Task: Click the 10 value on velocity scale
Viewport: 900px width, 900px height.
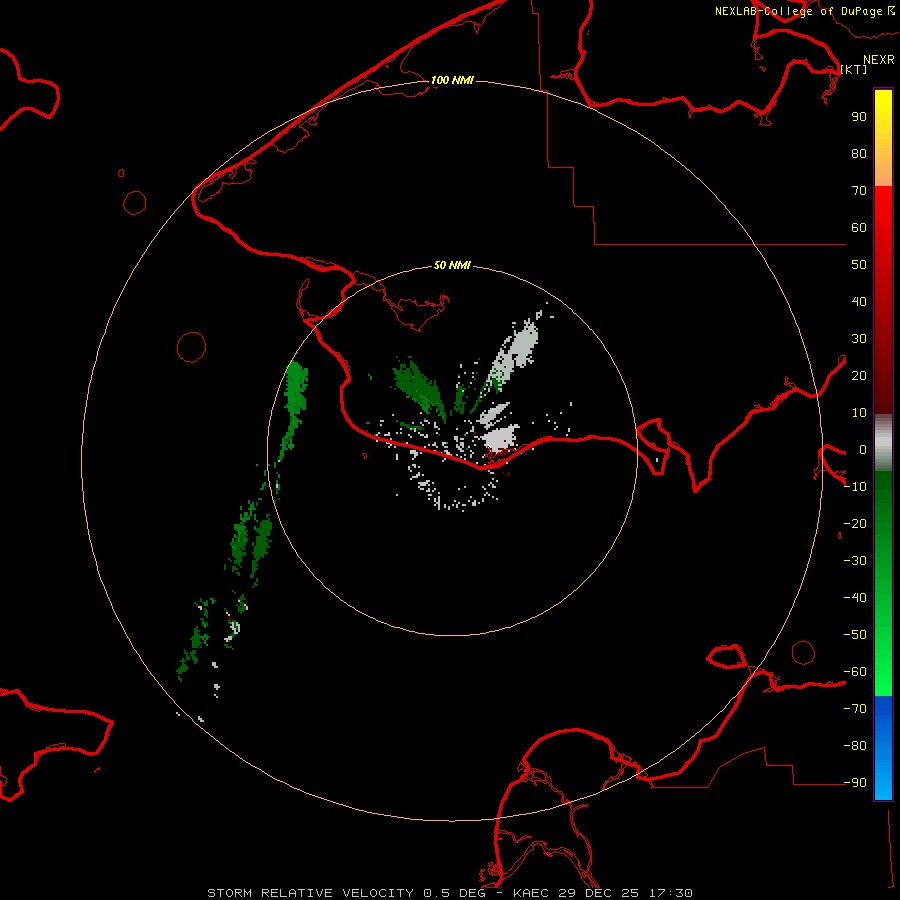Action: 859,413
